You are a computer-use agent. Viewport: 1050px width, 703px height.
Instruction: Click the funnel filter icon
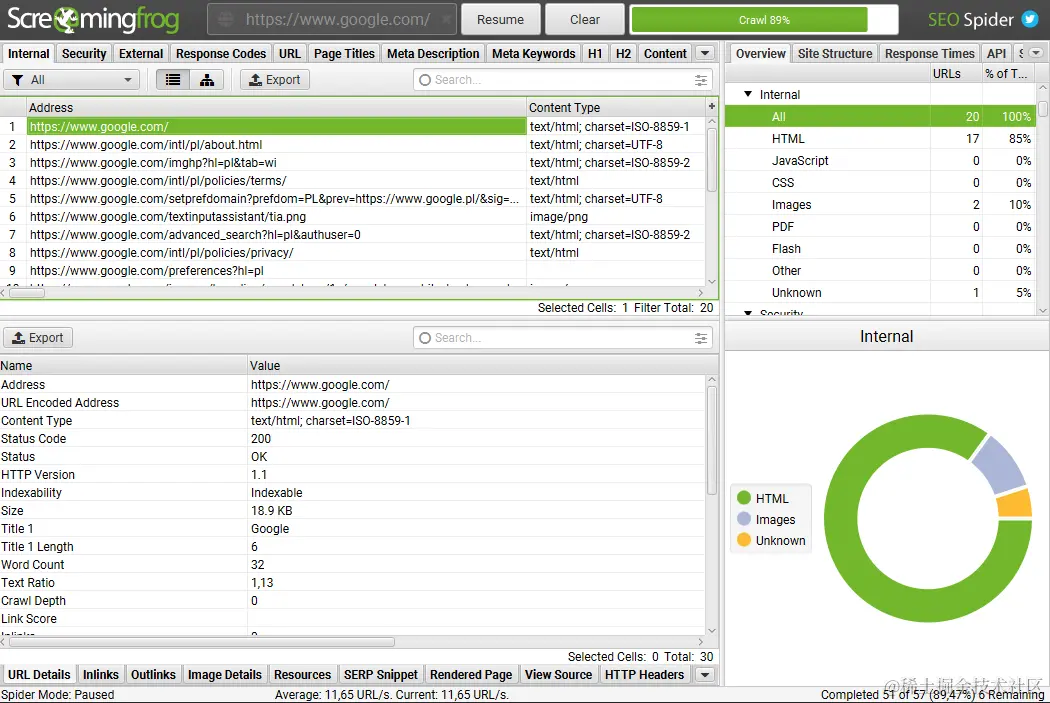click(x=18, y=80)
